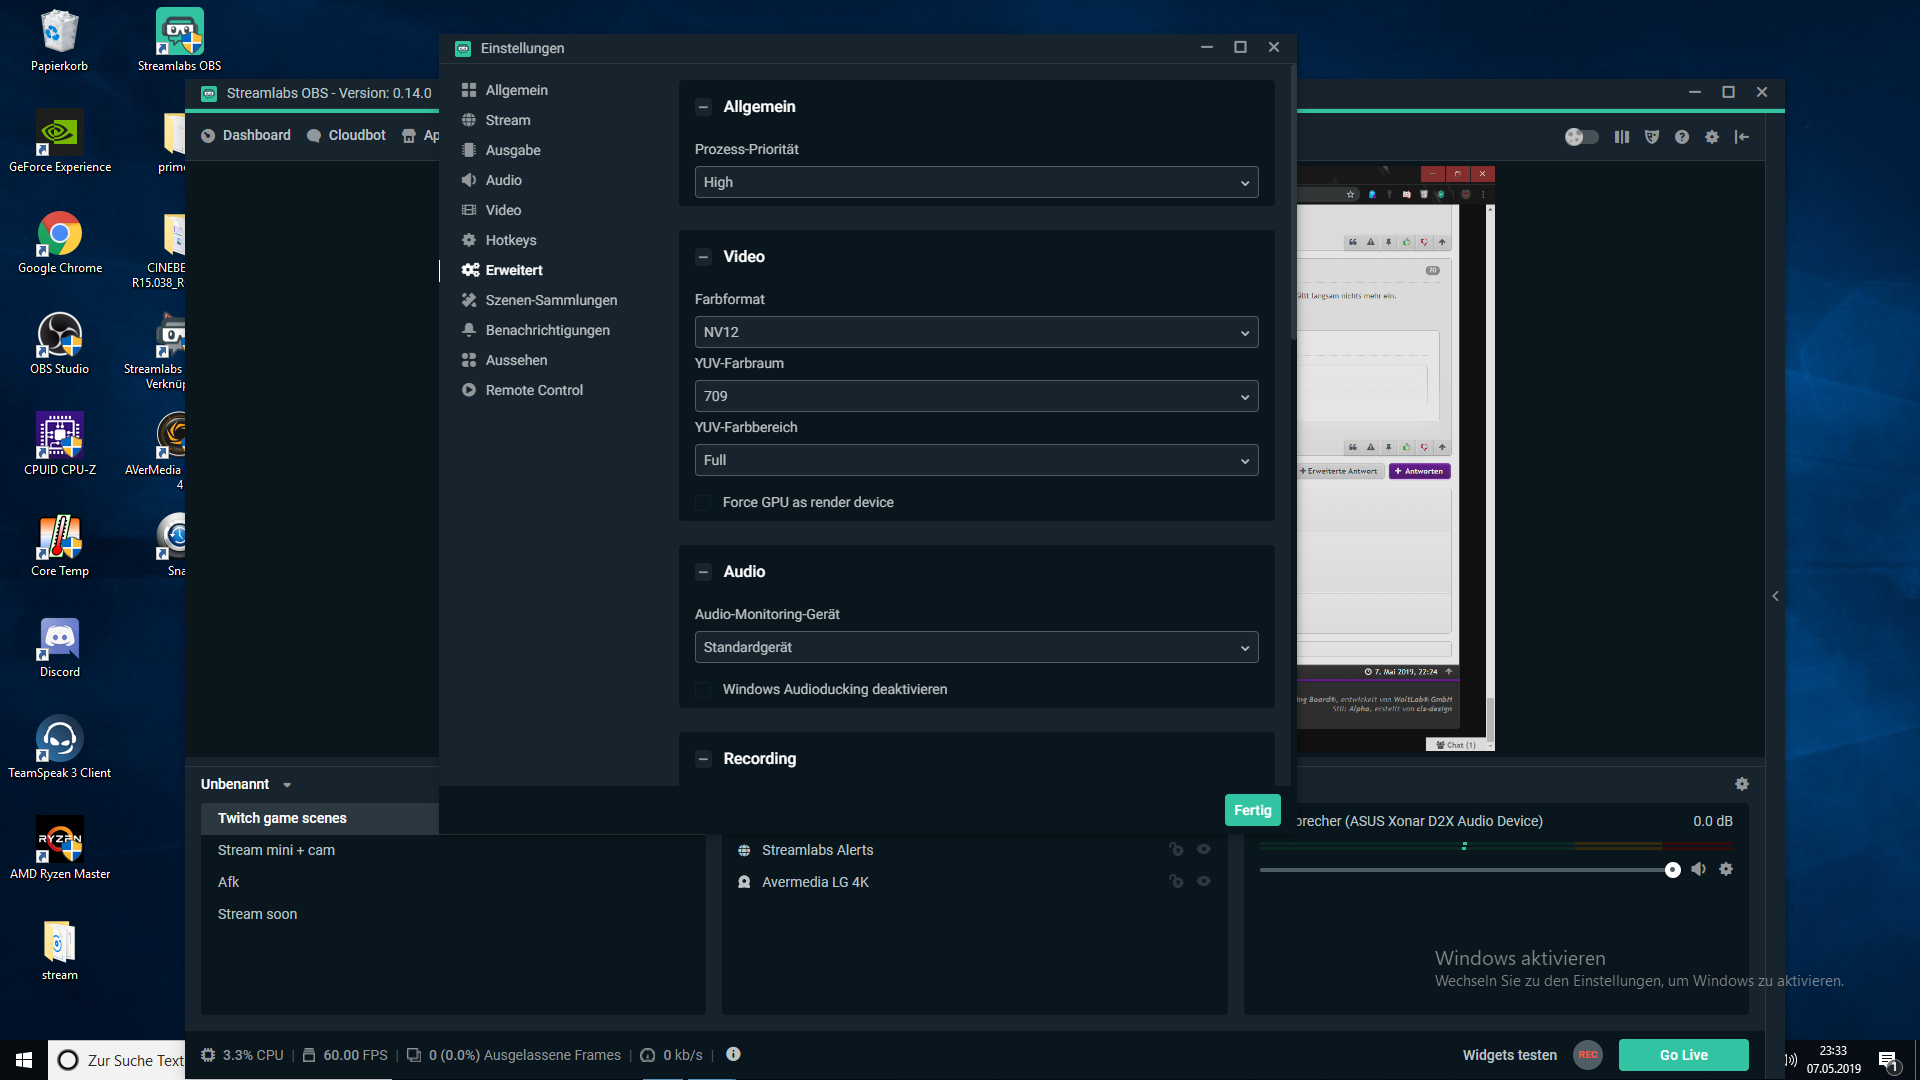Collapse the Video settings section

[x=703, y=257]
